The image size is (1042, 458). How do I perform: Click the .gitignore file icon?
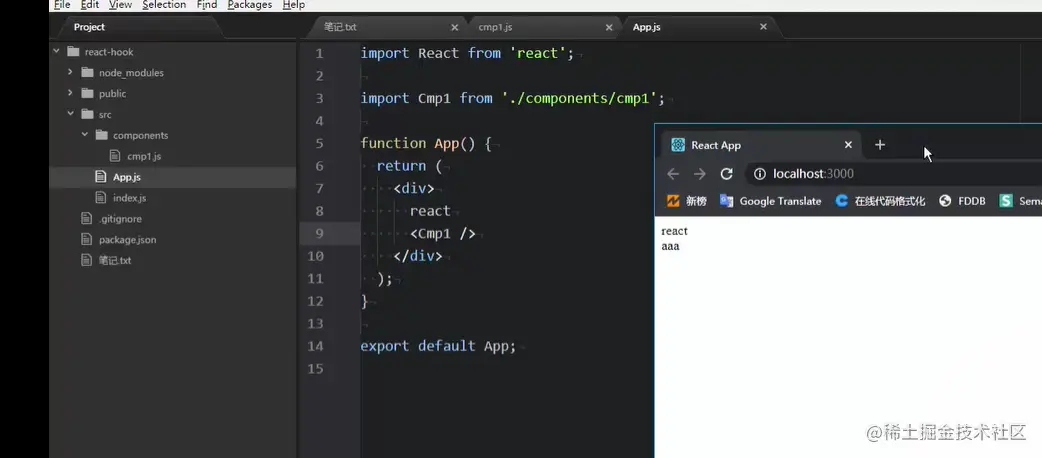pos(86,219)
